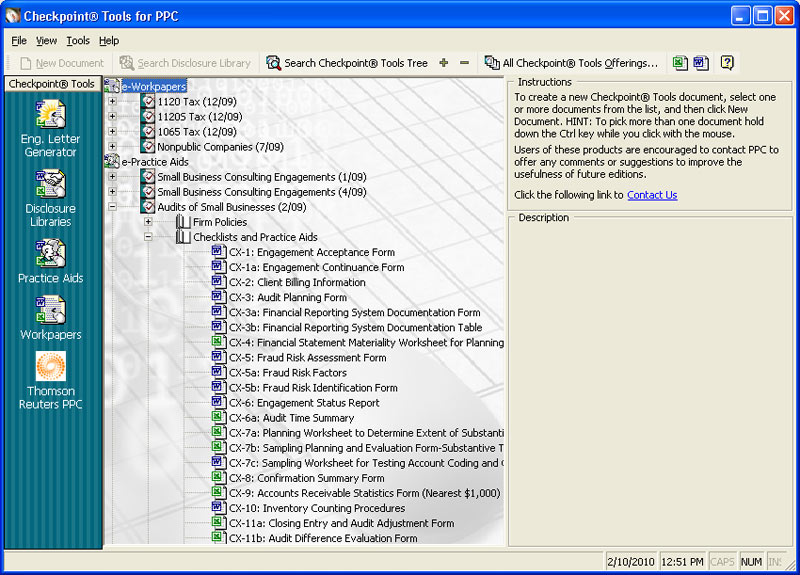Open help via the question mark icon
This screenshot has height=575, width=800.
pos(727,63)
